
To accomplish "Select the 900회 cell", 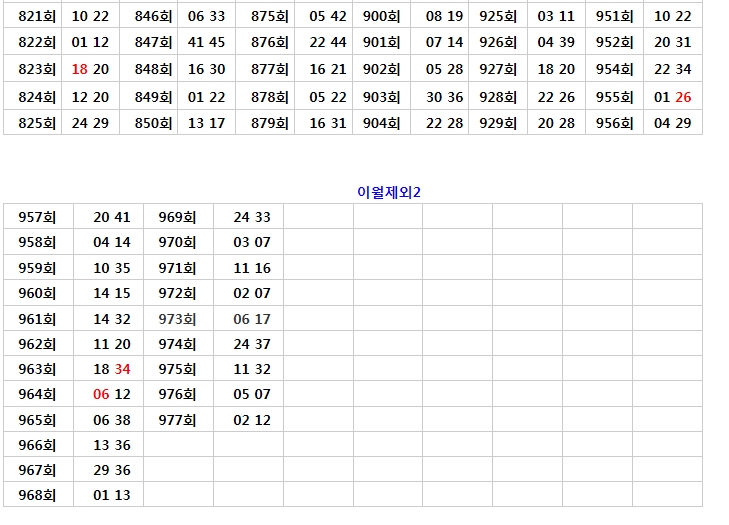I will click(381, 16).
